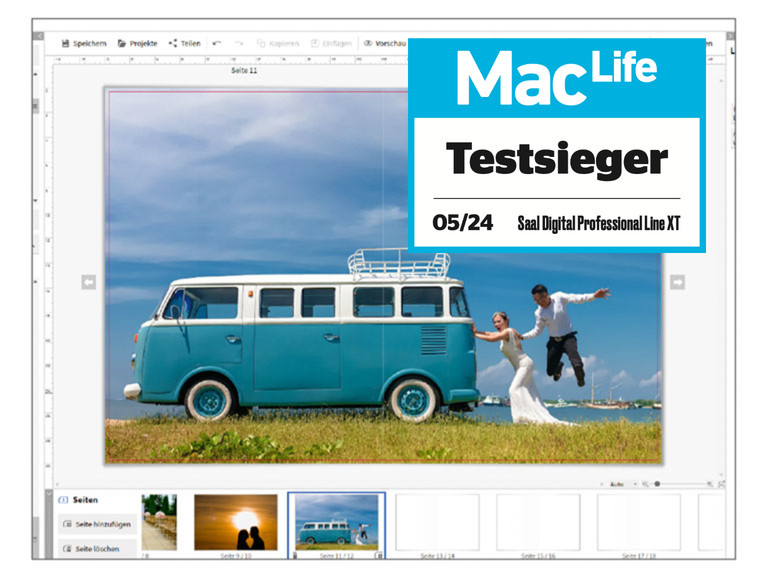
Task: Click the zoom slider handle
Action: pos(657,484)
